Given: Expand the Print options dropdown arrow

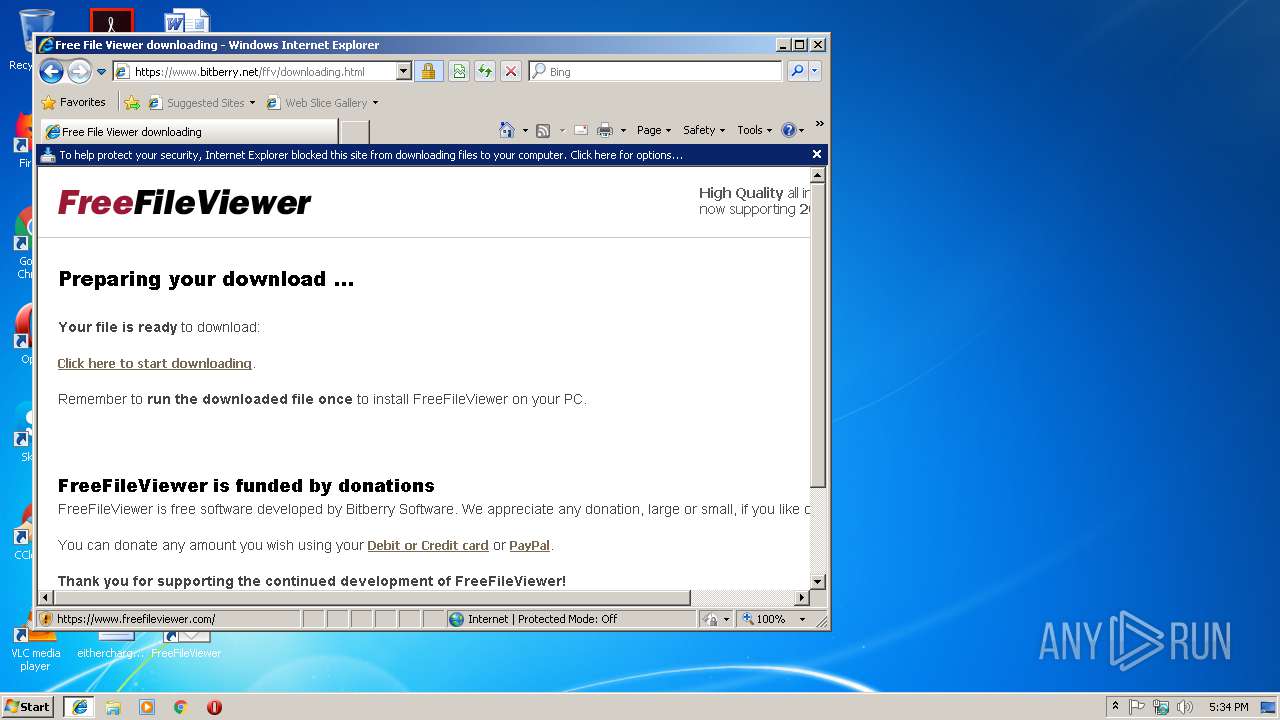Looking at the screenshot, I should (x=623, y=130).
